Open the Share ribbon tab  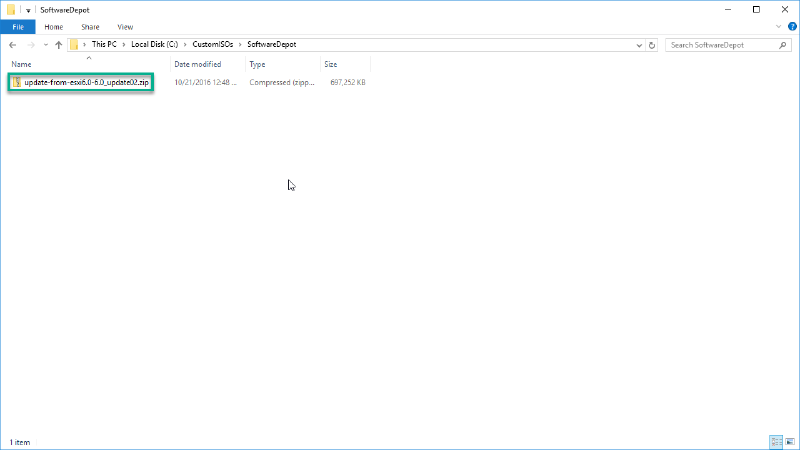click(90, 27)
